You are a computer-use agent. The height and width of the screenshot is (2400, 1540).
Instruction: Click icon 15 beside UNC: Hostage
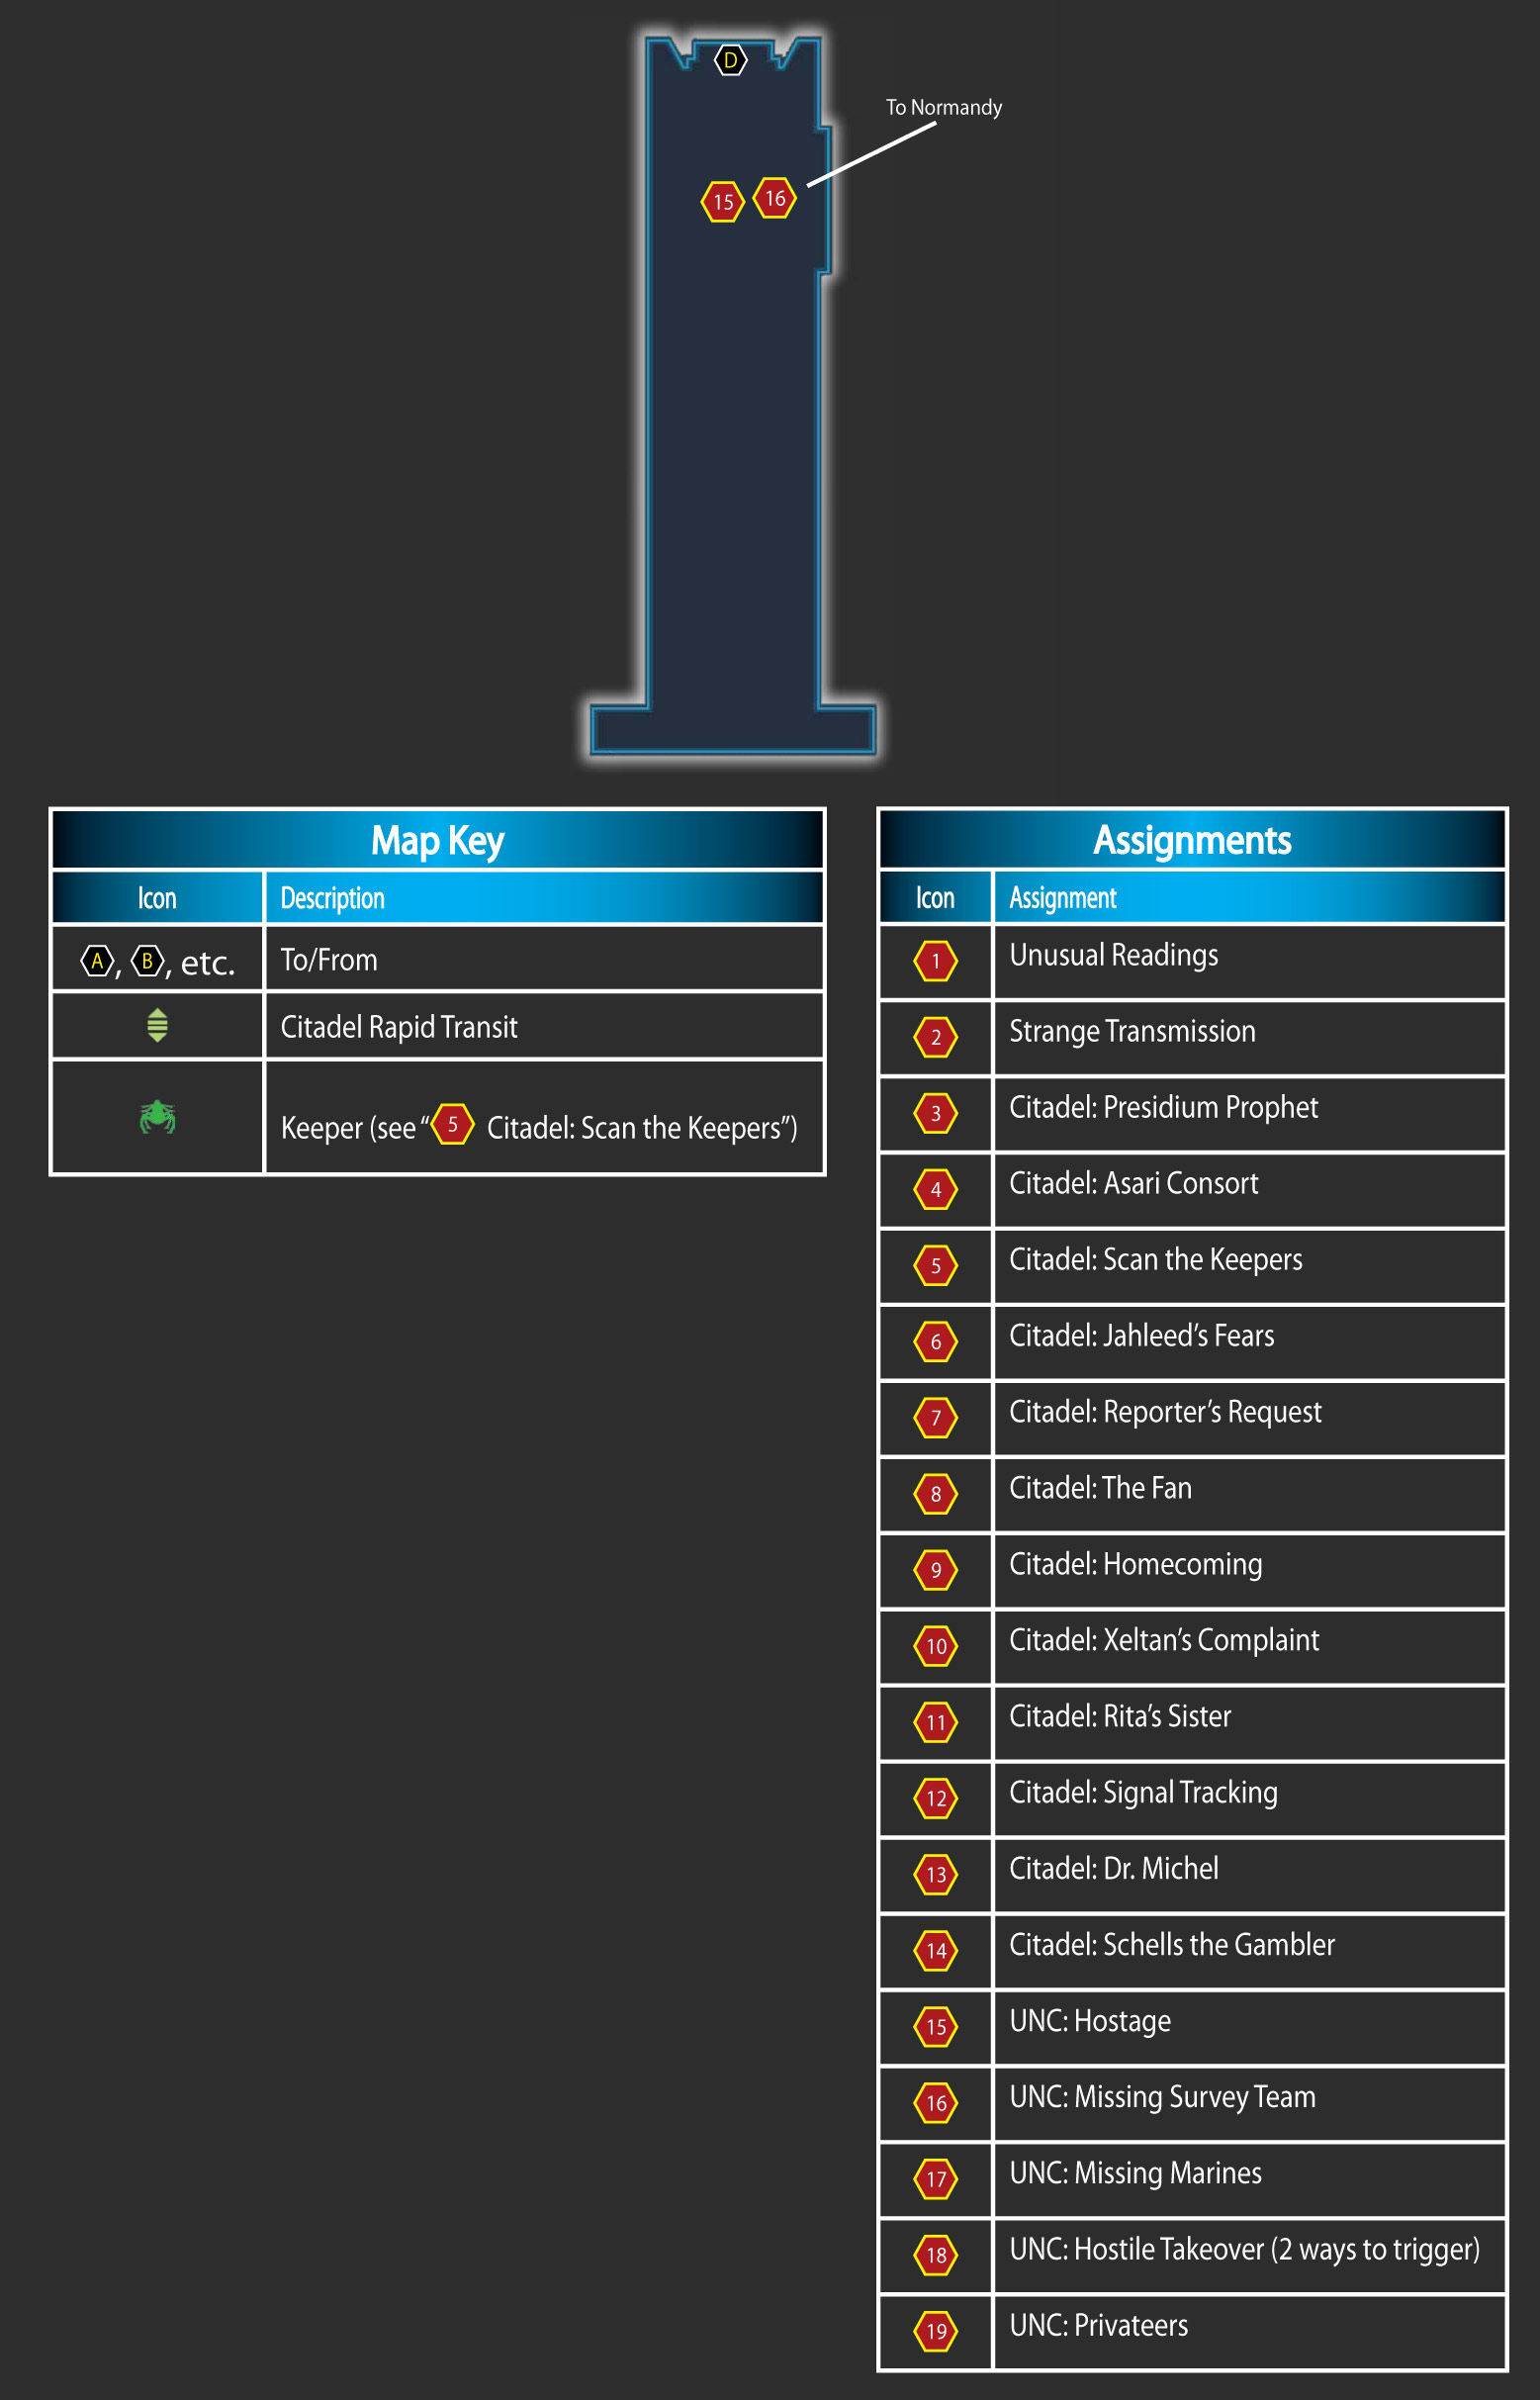click(x=935, y=2027)
